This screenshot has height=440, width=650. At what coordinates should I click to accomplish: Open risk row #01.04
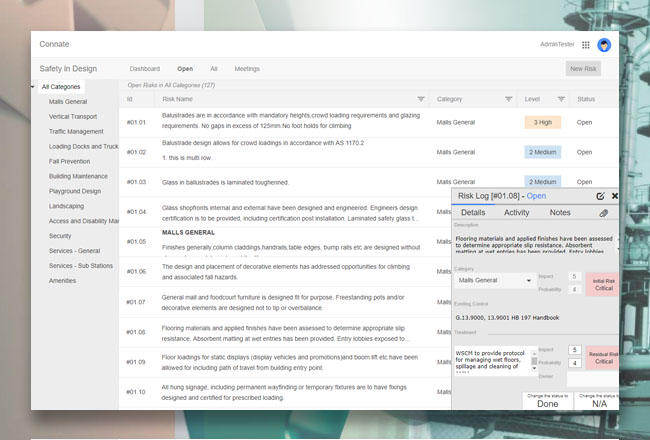pyautogui.click(x=285, y=212)
